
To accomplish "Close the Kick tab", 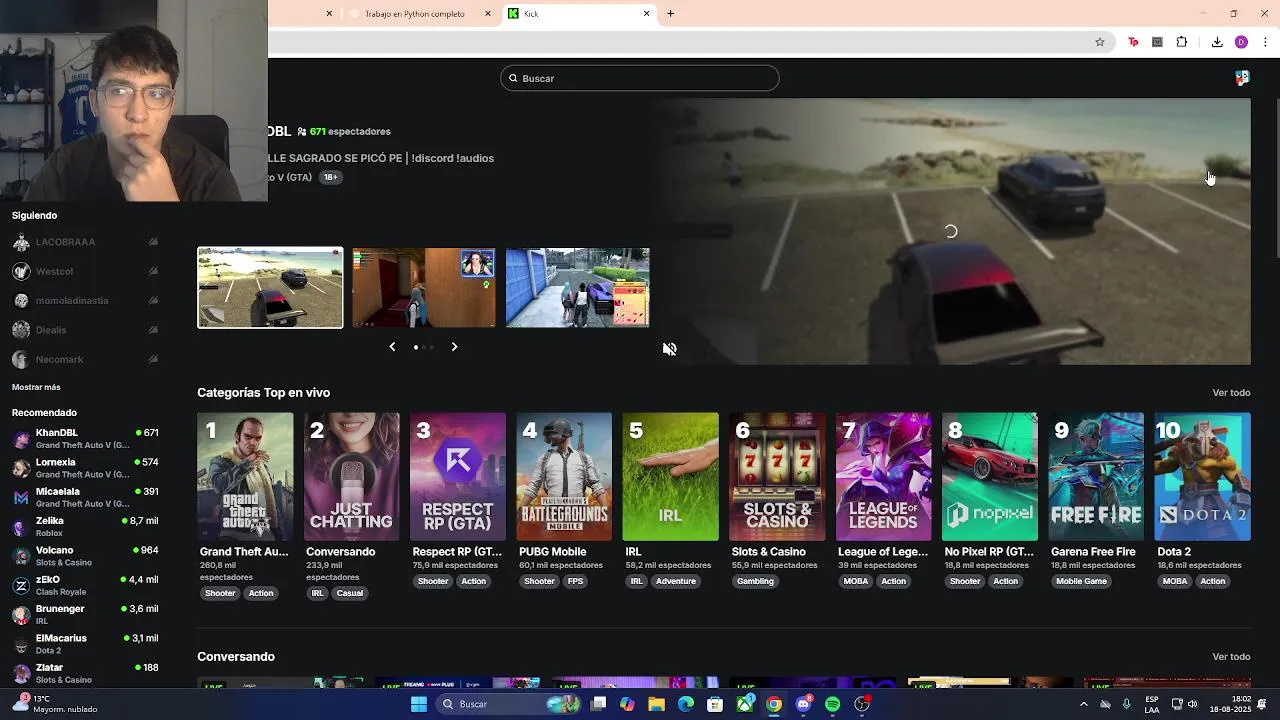I will [x=646, y=14].
